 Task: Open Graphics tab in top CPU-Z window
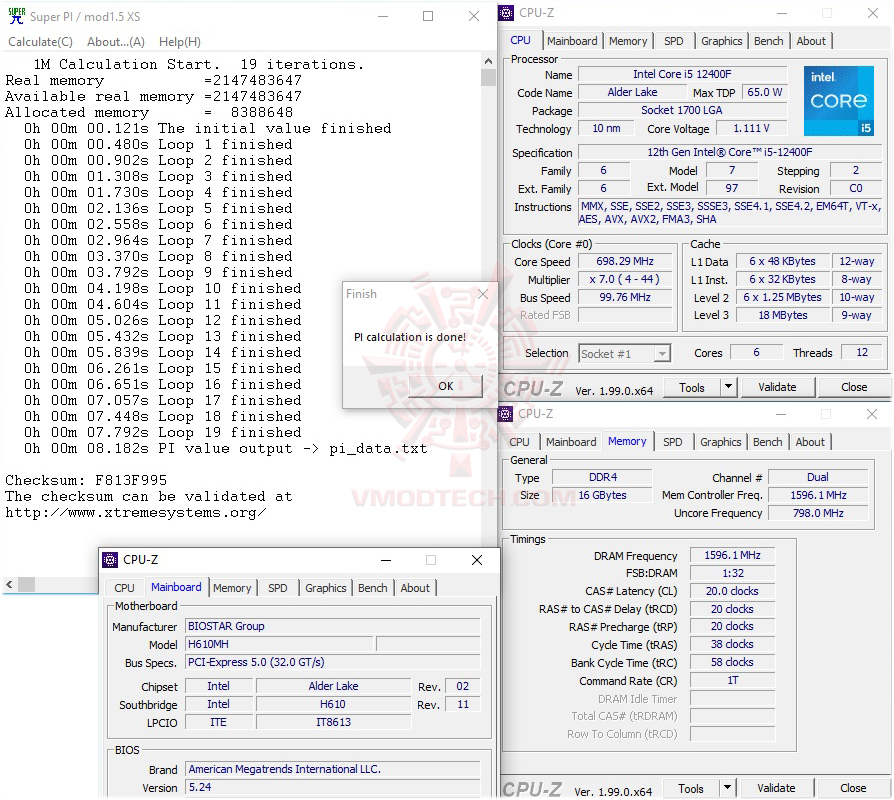pyautogui.click(x=721, y=41)
